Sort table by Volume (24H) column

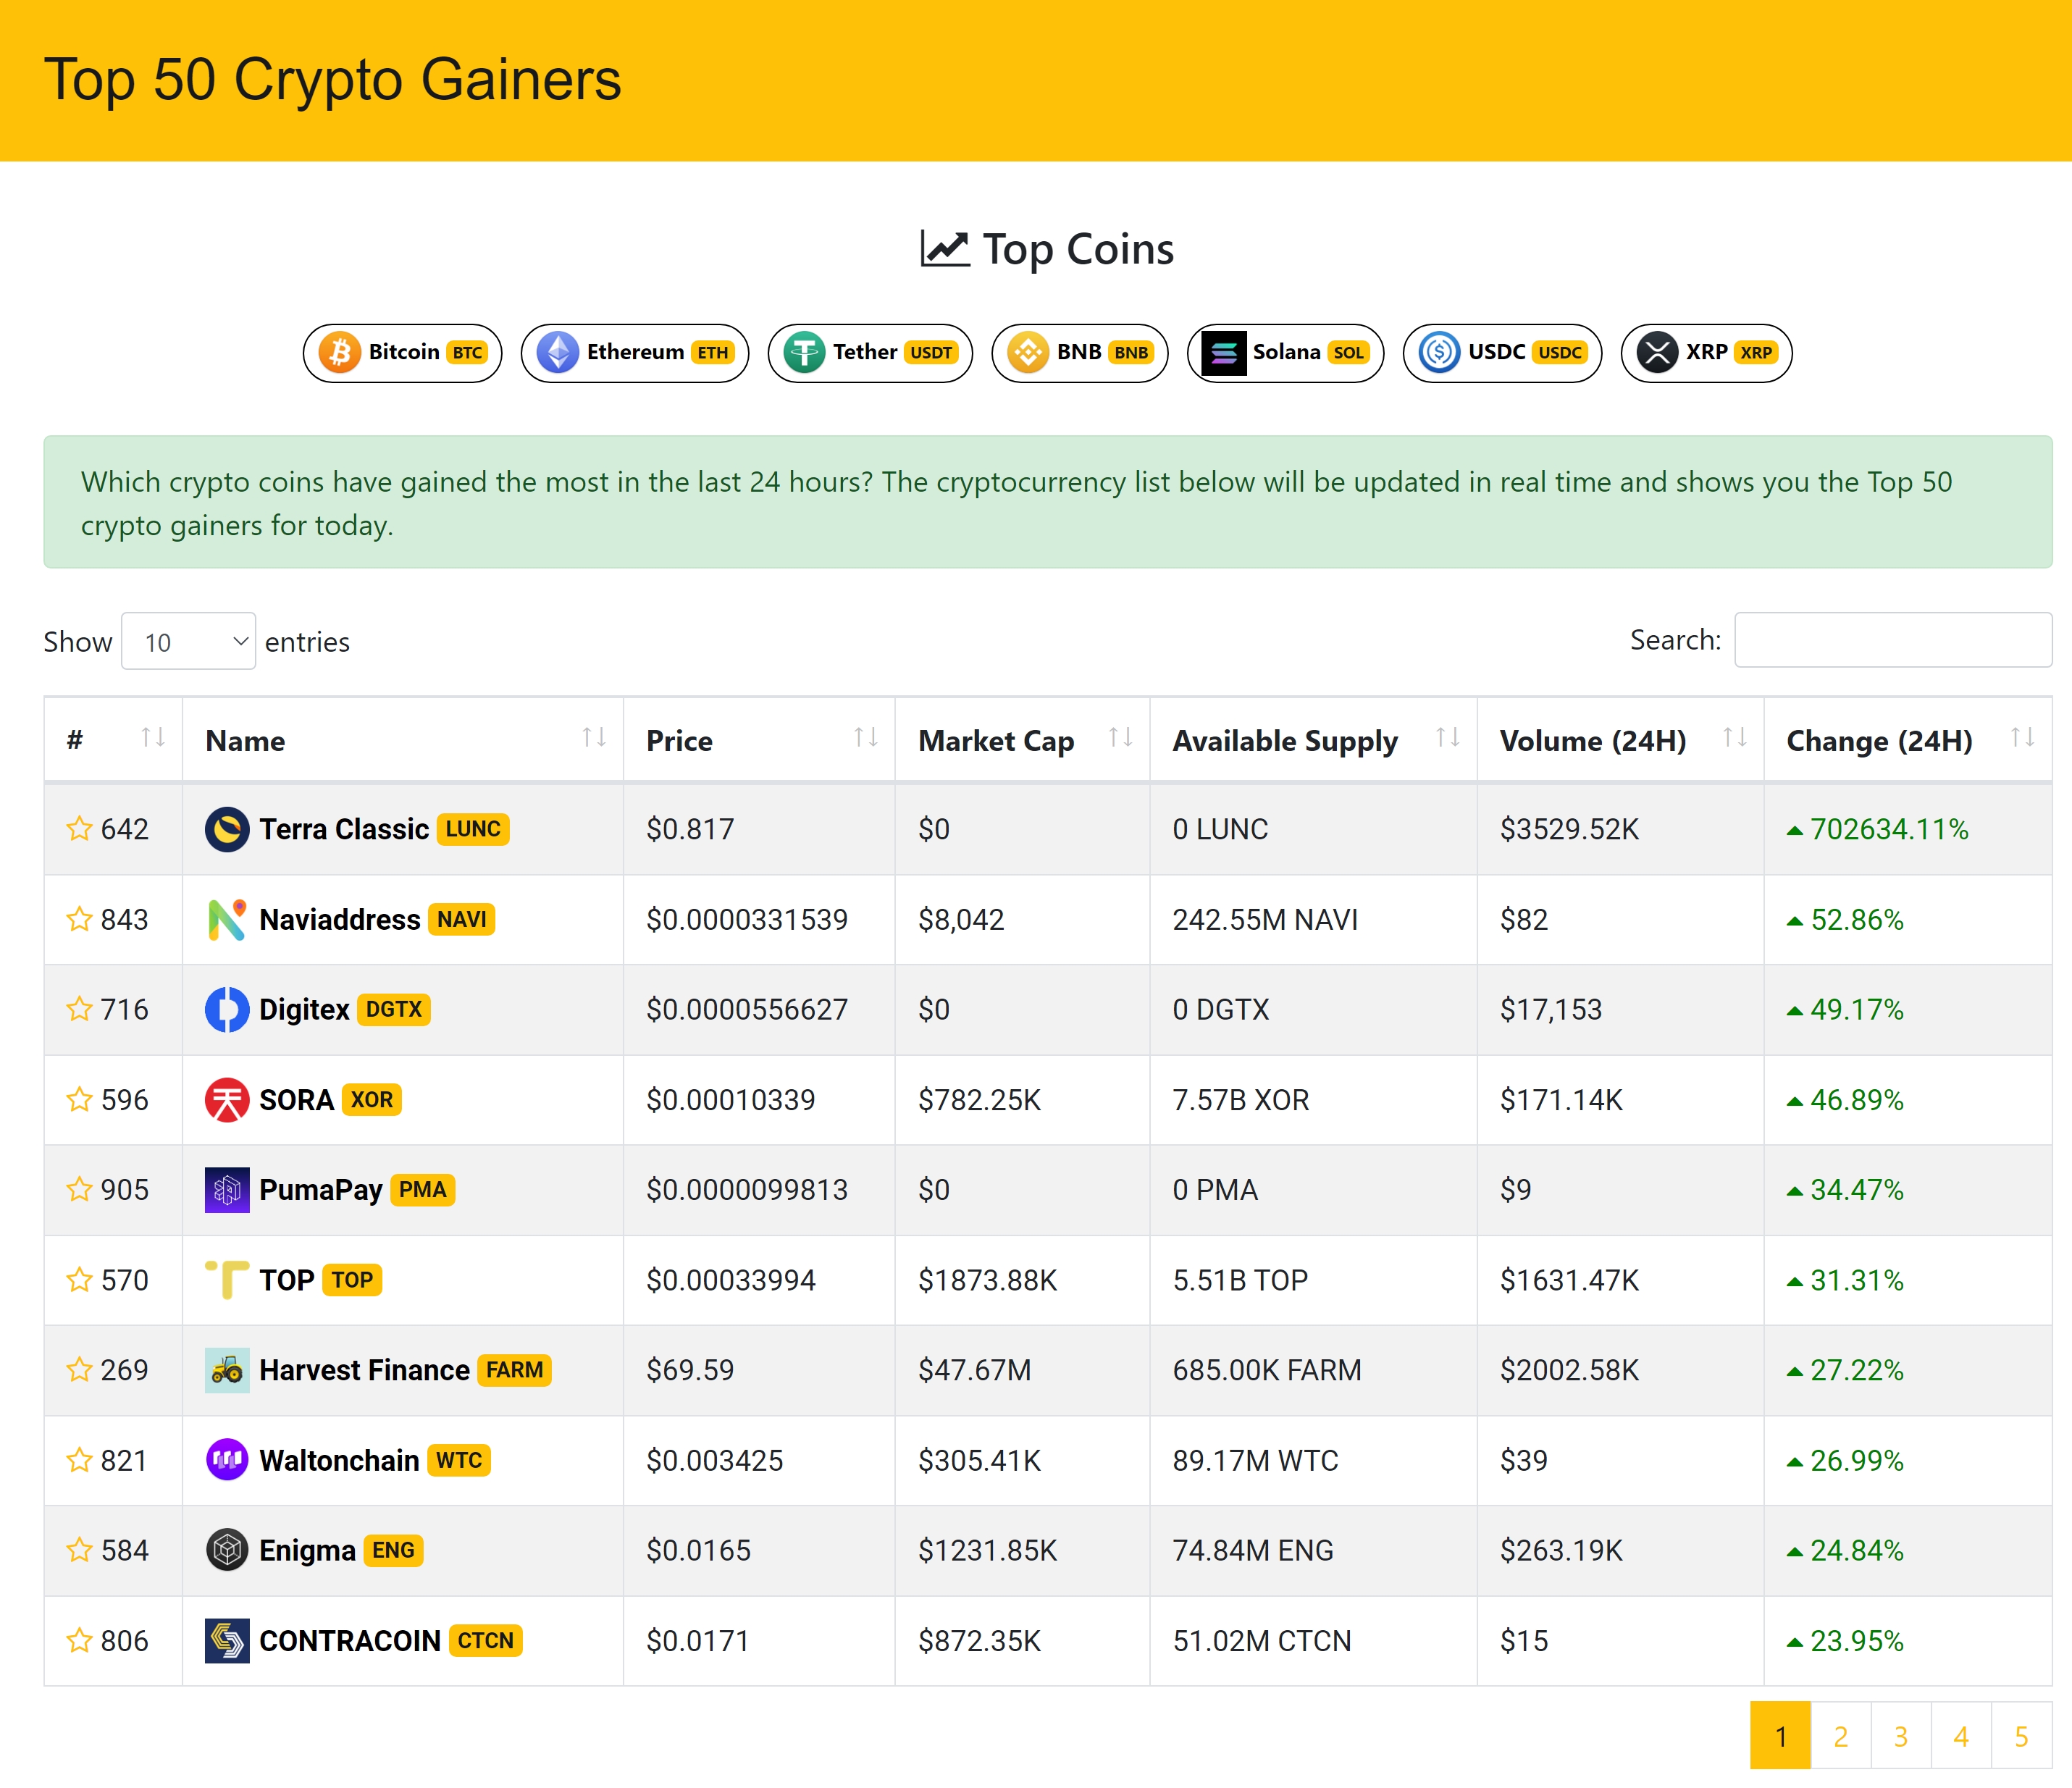click(1621, 740)
